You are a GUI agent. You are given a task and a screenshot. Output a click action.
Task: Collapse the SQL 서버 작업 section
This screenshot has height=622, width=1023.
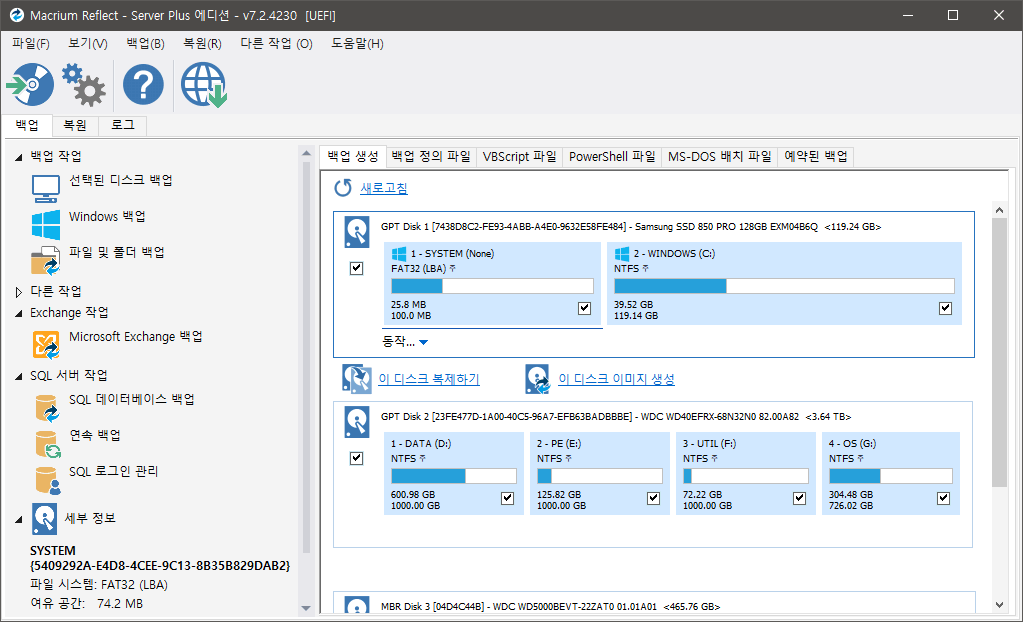[x=18, y=376]
